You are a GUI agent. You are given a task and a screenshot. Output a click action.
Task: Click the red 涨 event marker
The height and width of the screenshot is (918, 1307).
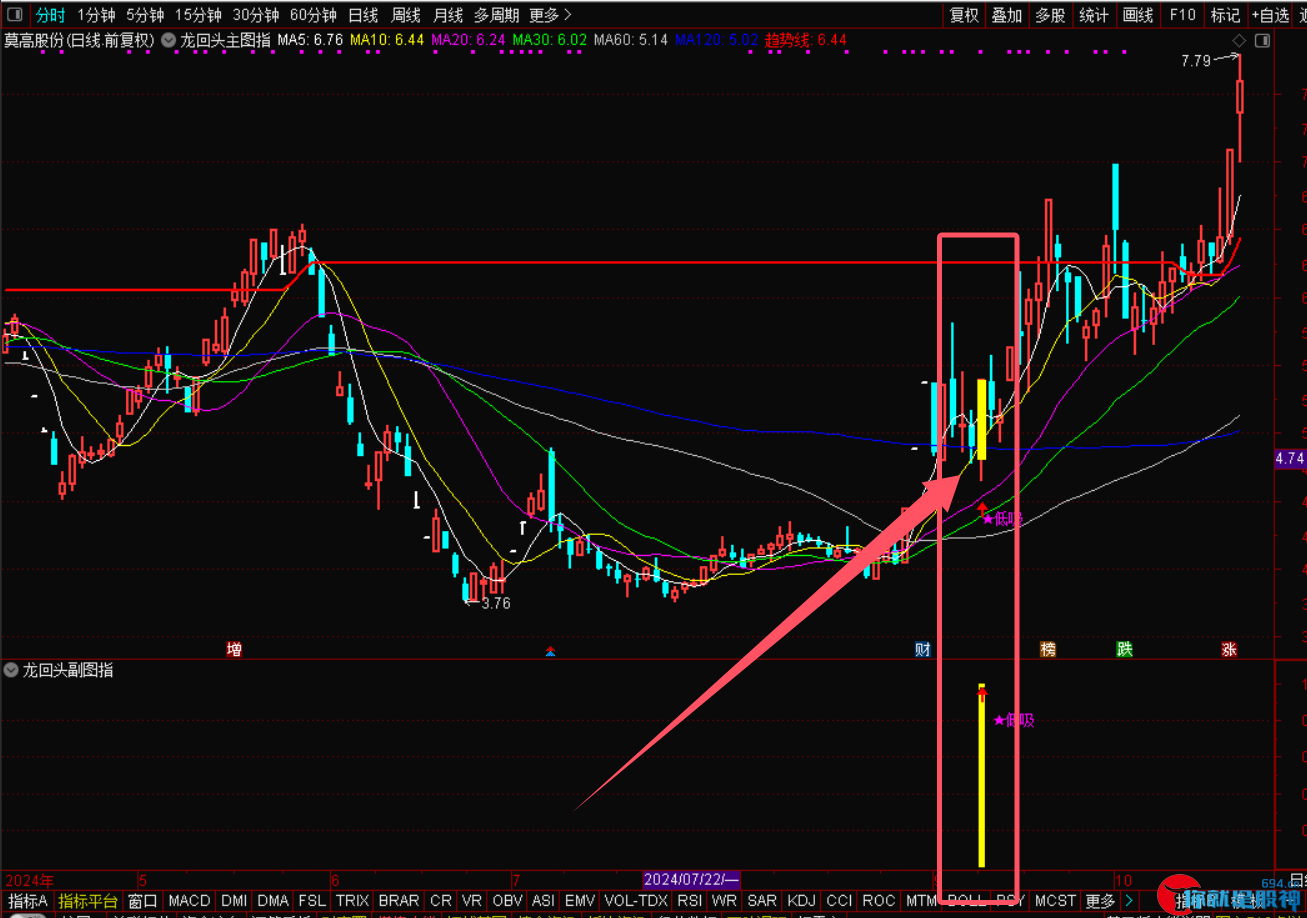click(x=1229, y=649)
